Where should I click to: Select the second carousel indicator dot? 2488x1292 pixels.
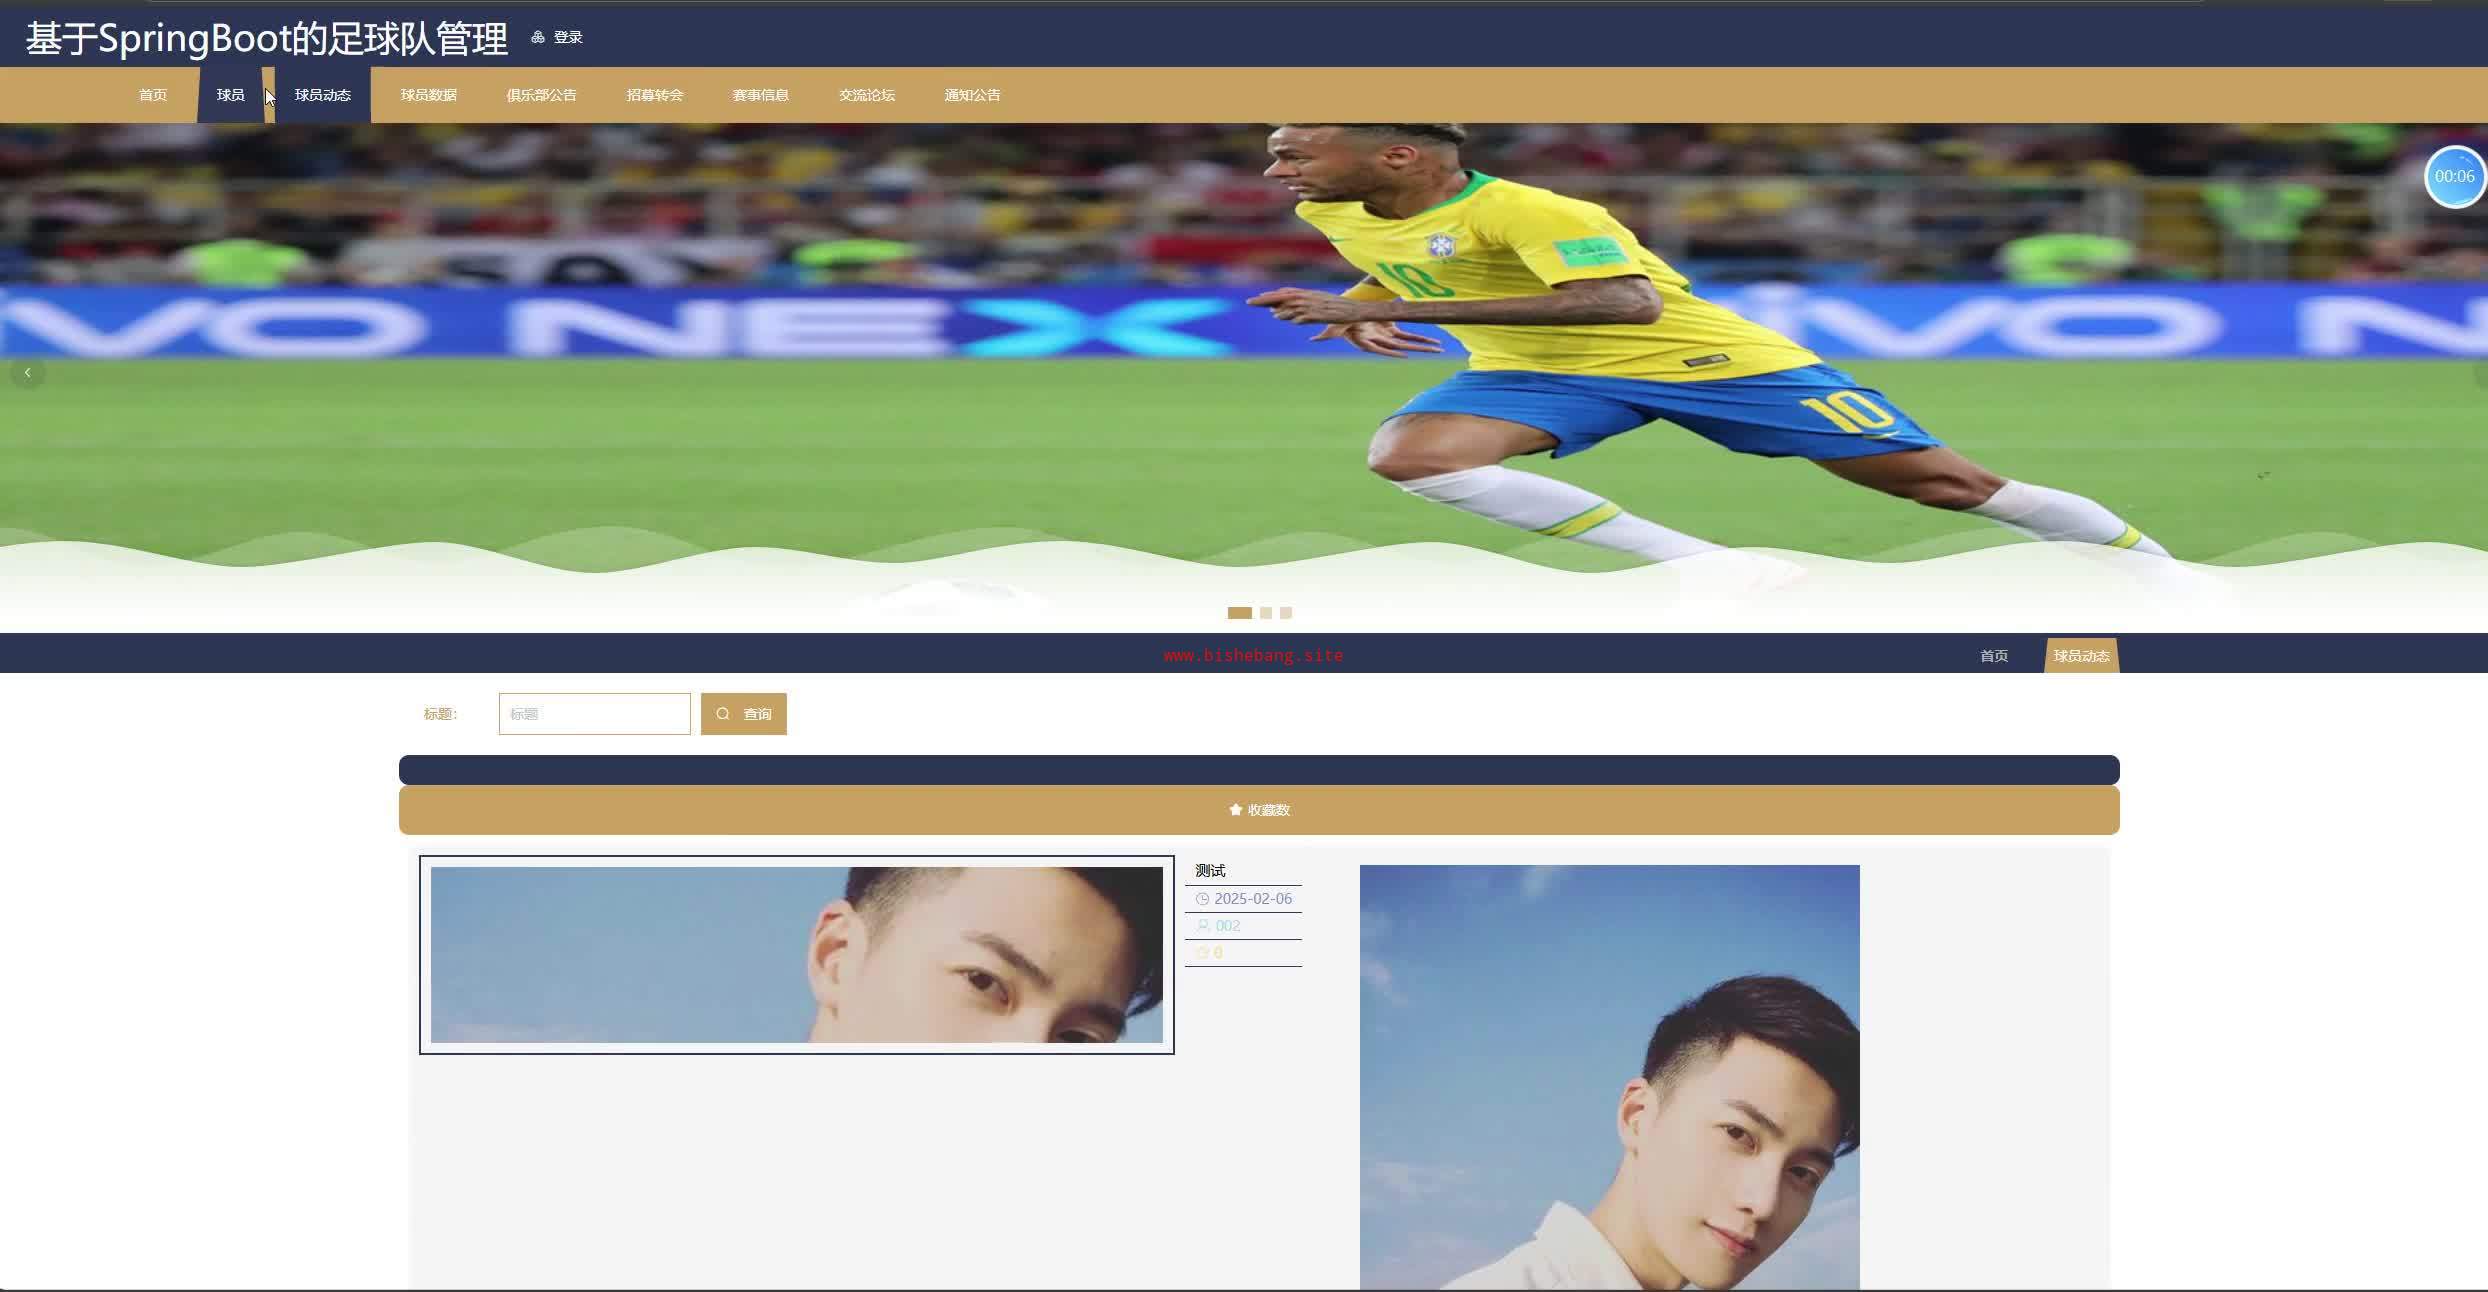(x=1266, y=613)
